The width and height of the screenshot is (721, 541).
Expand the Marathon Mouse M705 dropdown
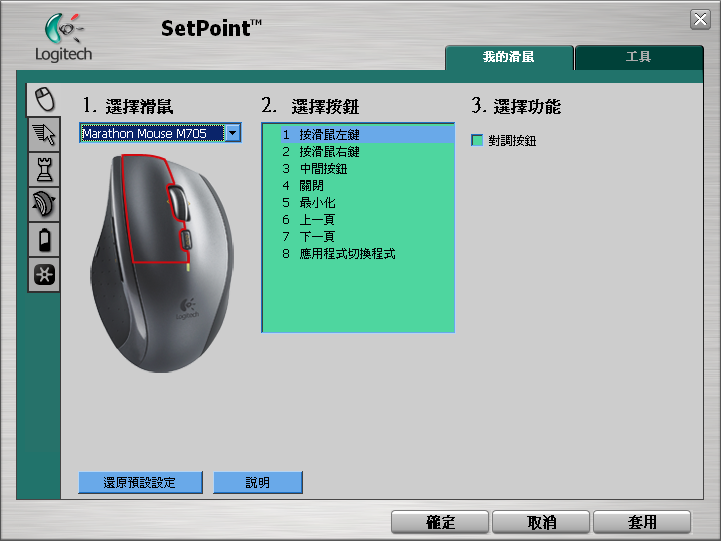click(233, 133)
